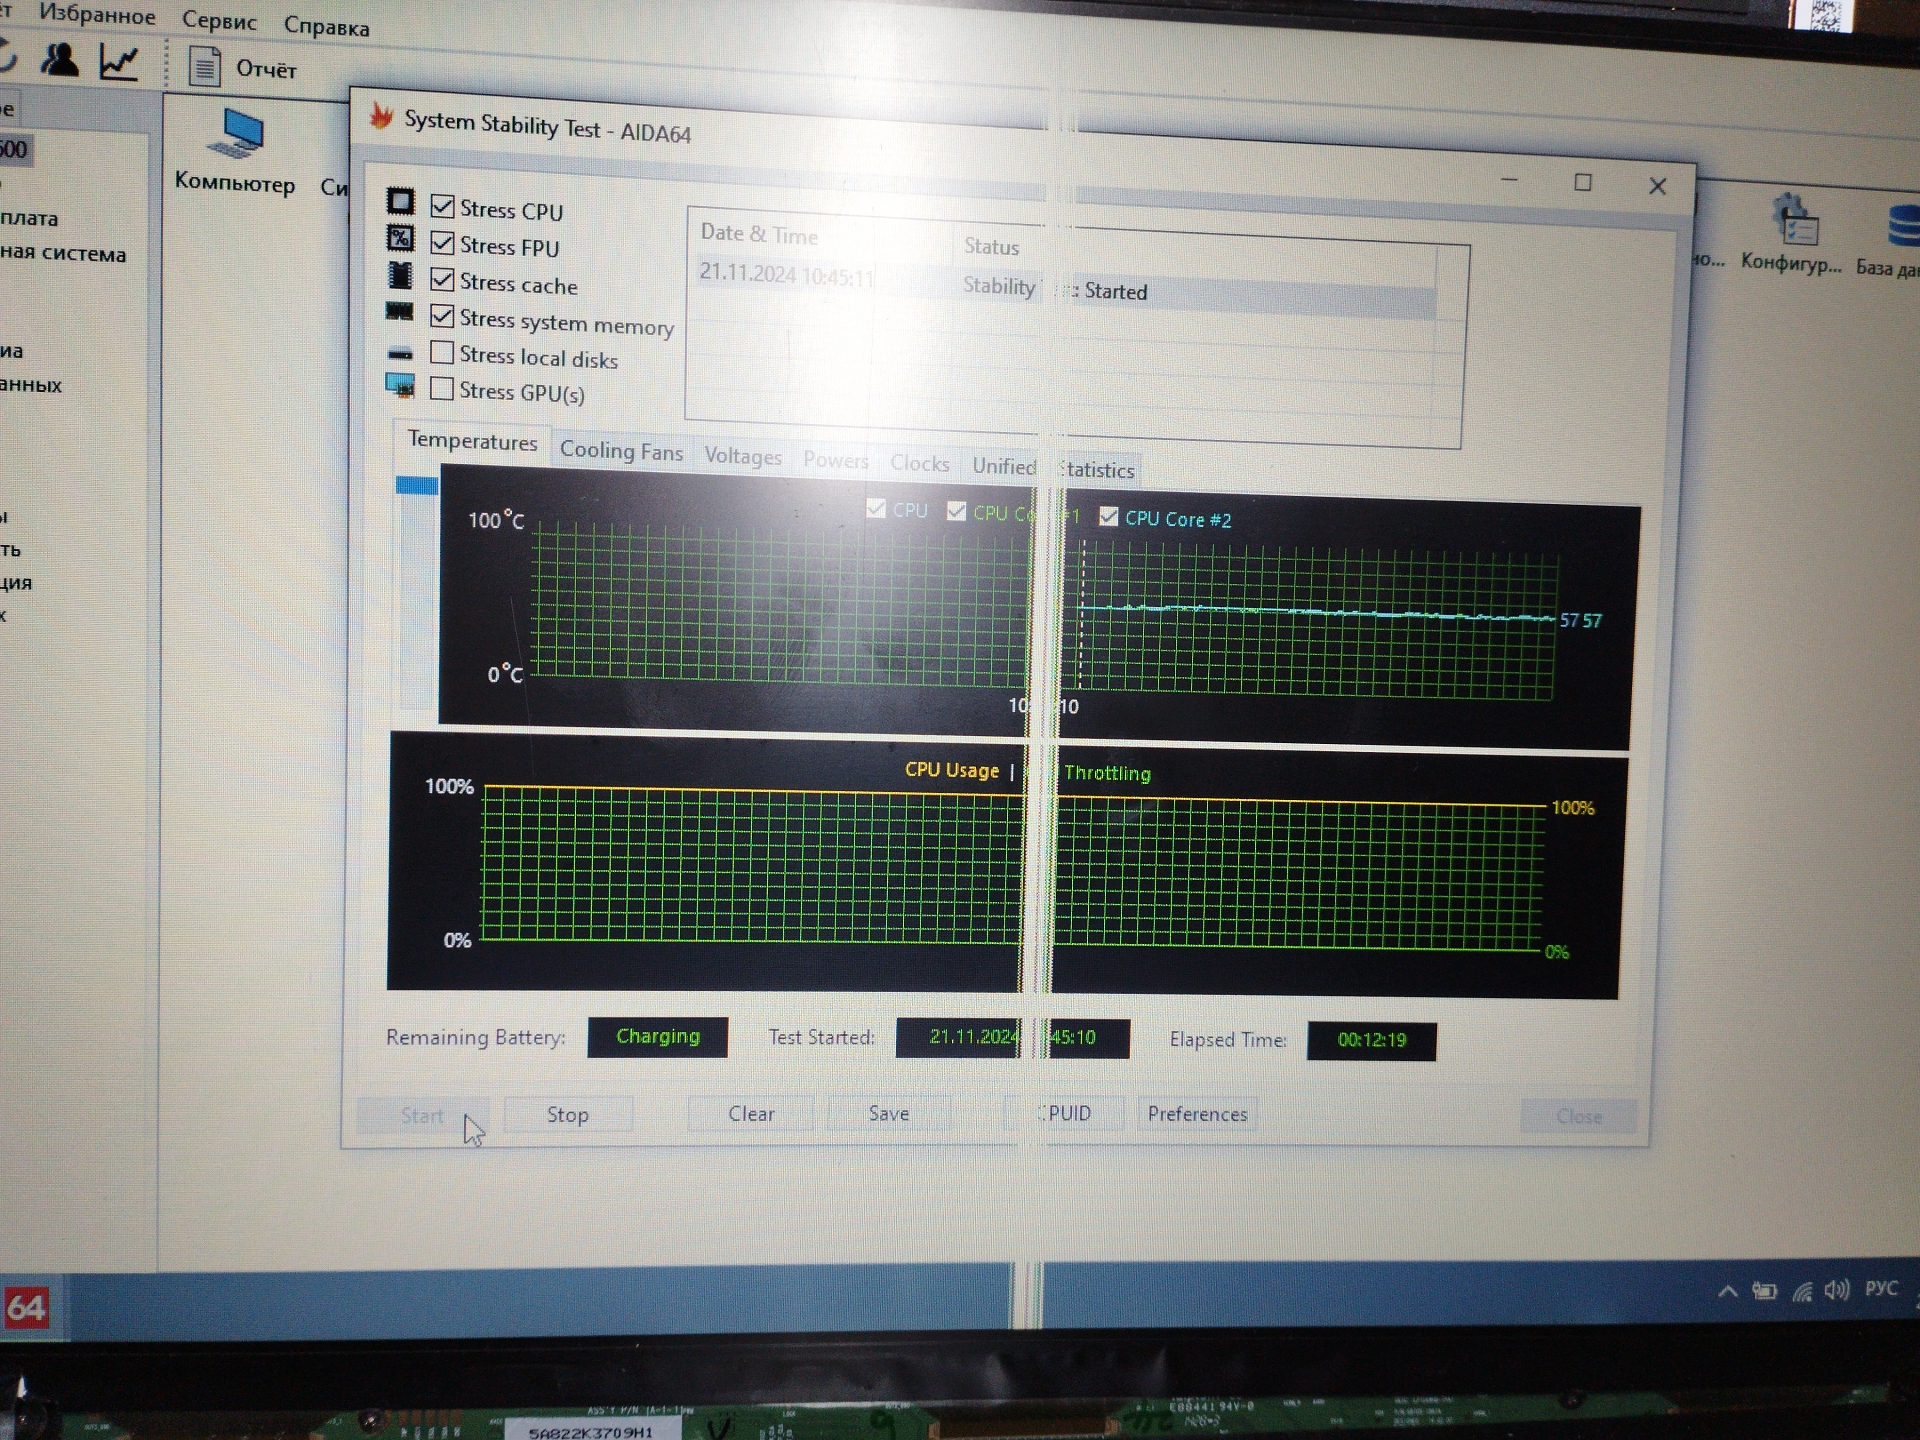The image size is (1920, 1440).
Task: Open the graph chart toolbar icon
Action: (120, 64)
